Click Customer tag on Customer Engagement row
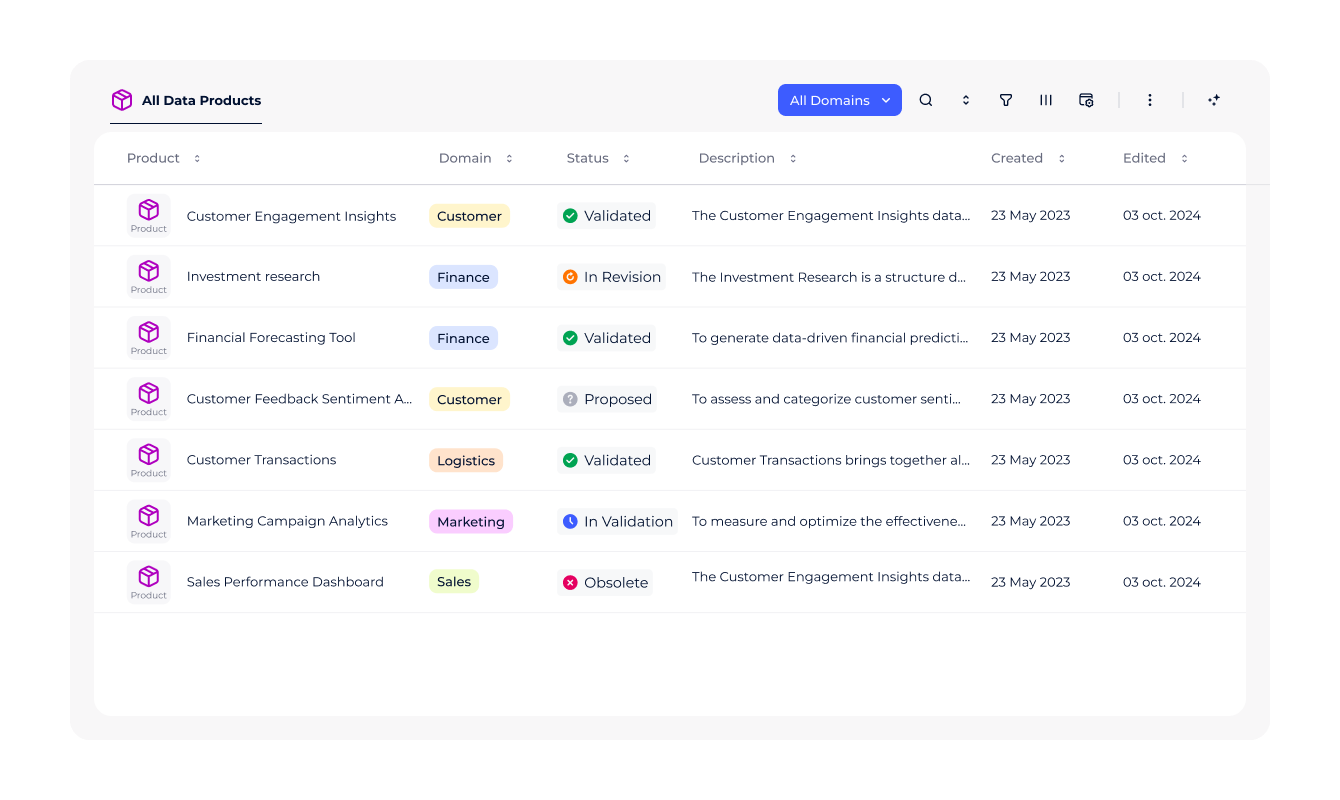1340x800 pixels. click(x=469, y=216)
